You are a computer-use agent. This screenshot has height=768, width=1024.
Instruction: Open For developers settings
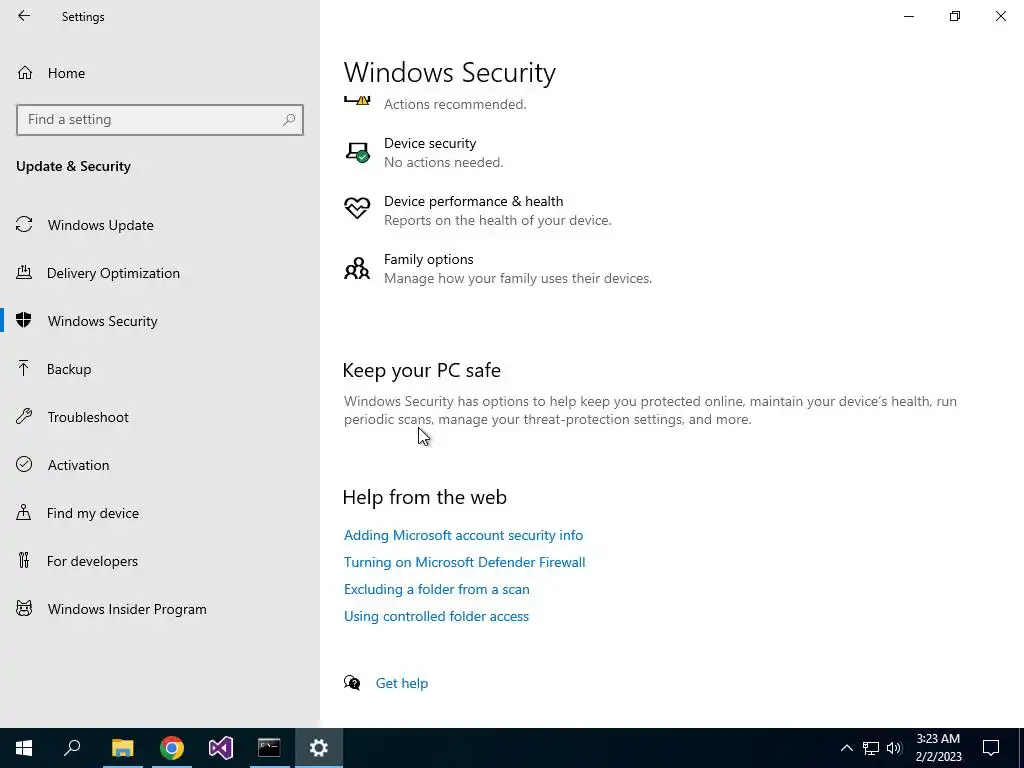pyautogui.click(x=92, y=561)
